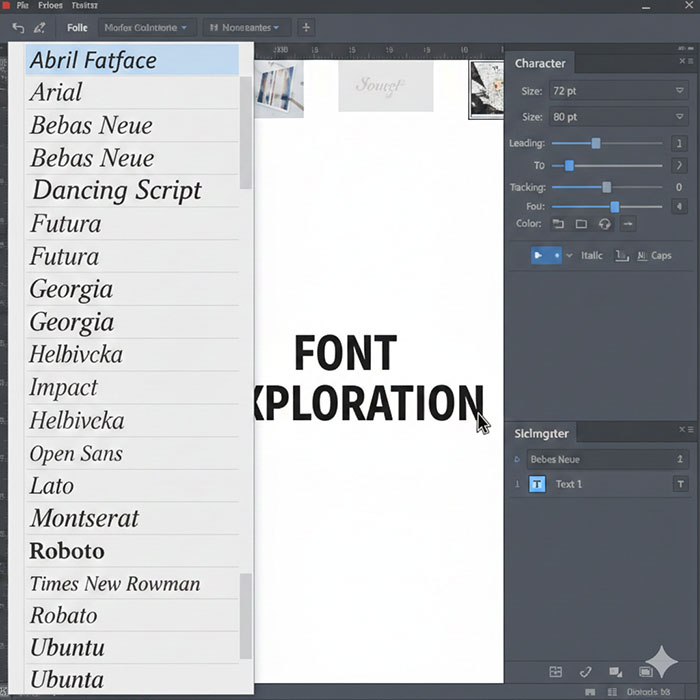Click the columns icon in status bar
700x700 pixels.
pos(612,692)
